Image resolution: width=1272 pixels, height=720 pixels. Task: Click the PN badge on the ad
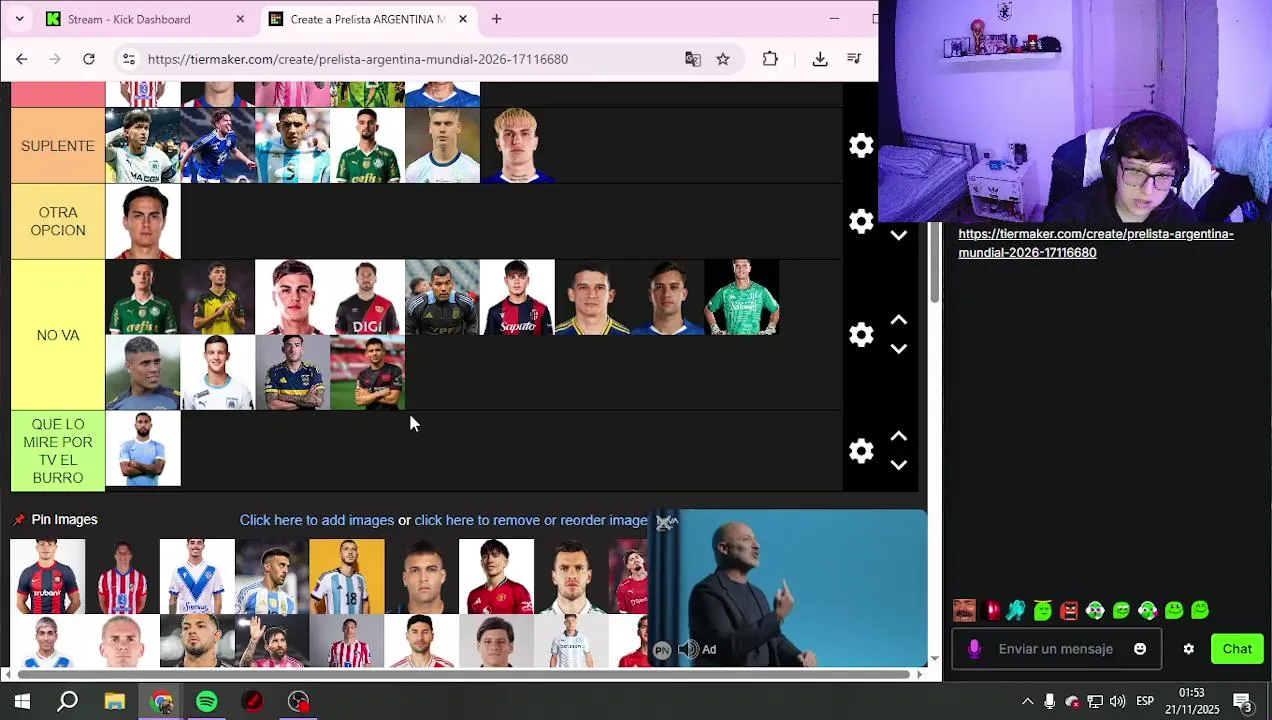(x=662, y=650)
